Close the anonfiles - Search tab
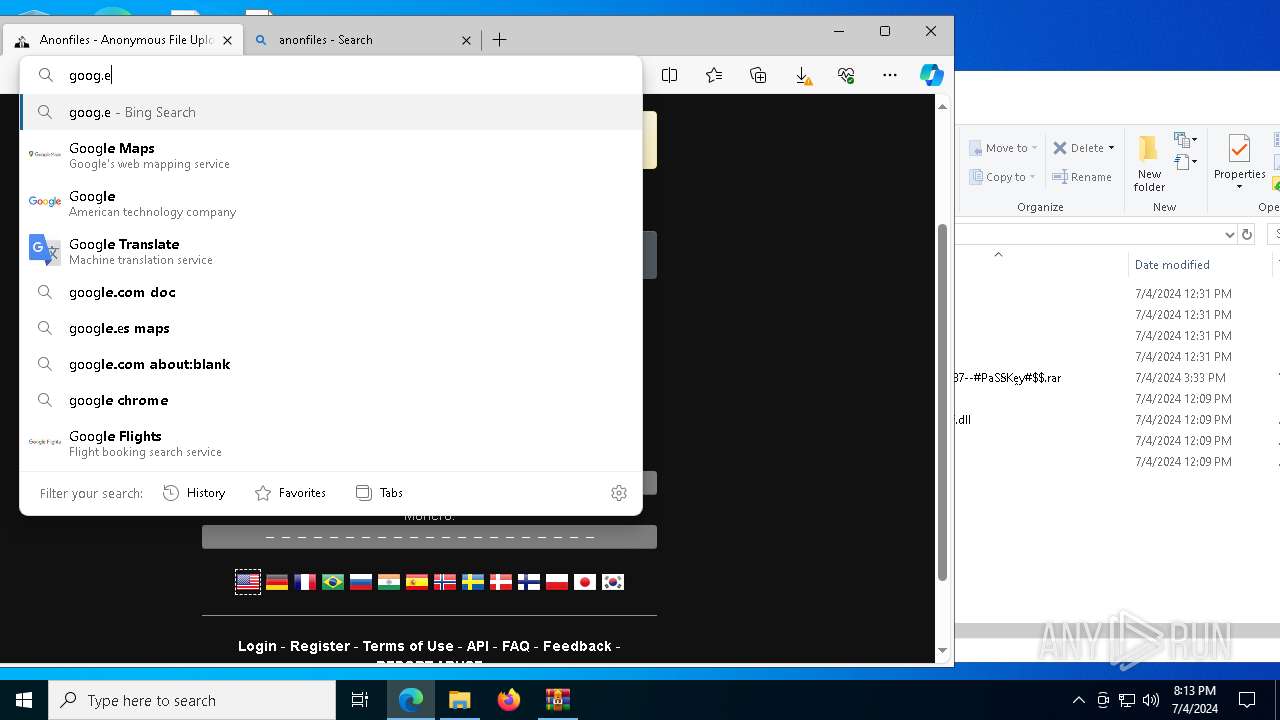1280x720 pixels. [466, 40]
